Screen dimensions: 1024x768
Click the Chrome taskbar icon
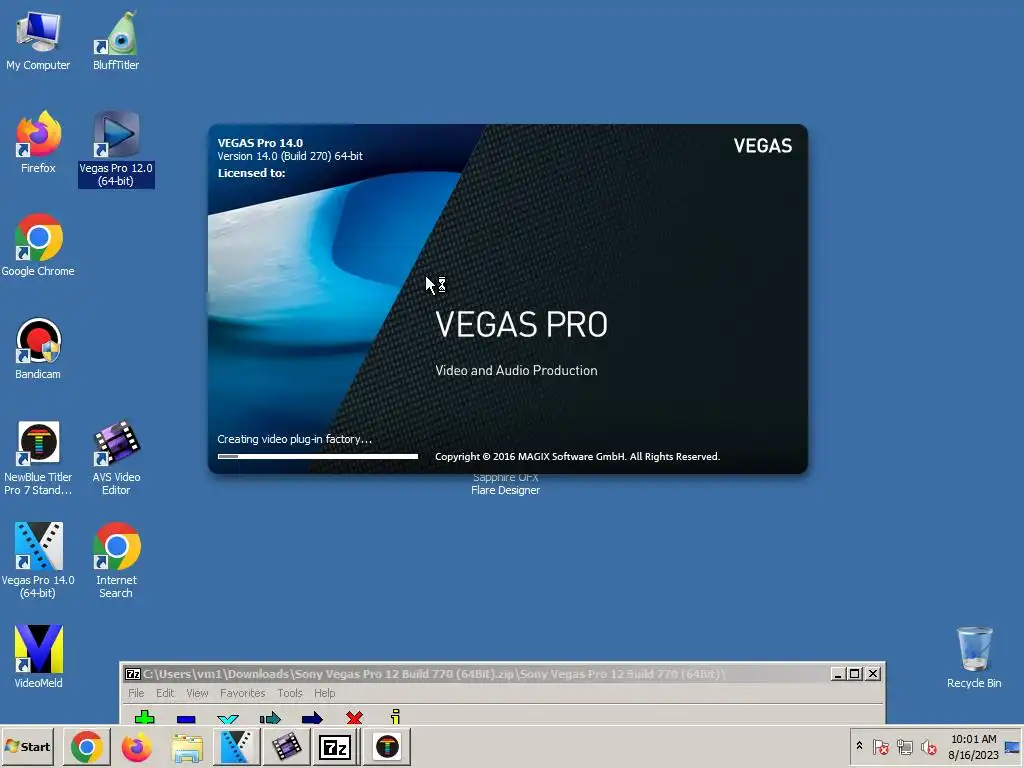pyautogui.click(x=87, y=747)
